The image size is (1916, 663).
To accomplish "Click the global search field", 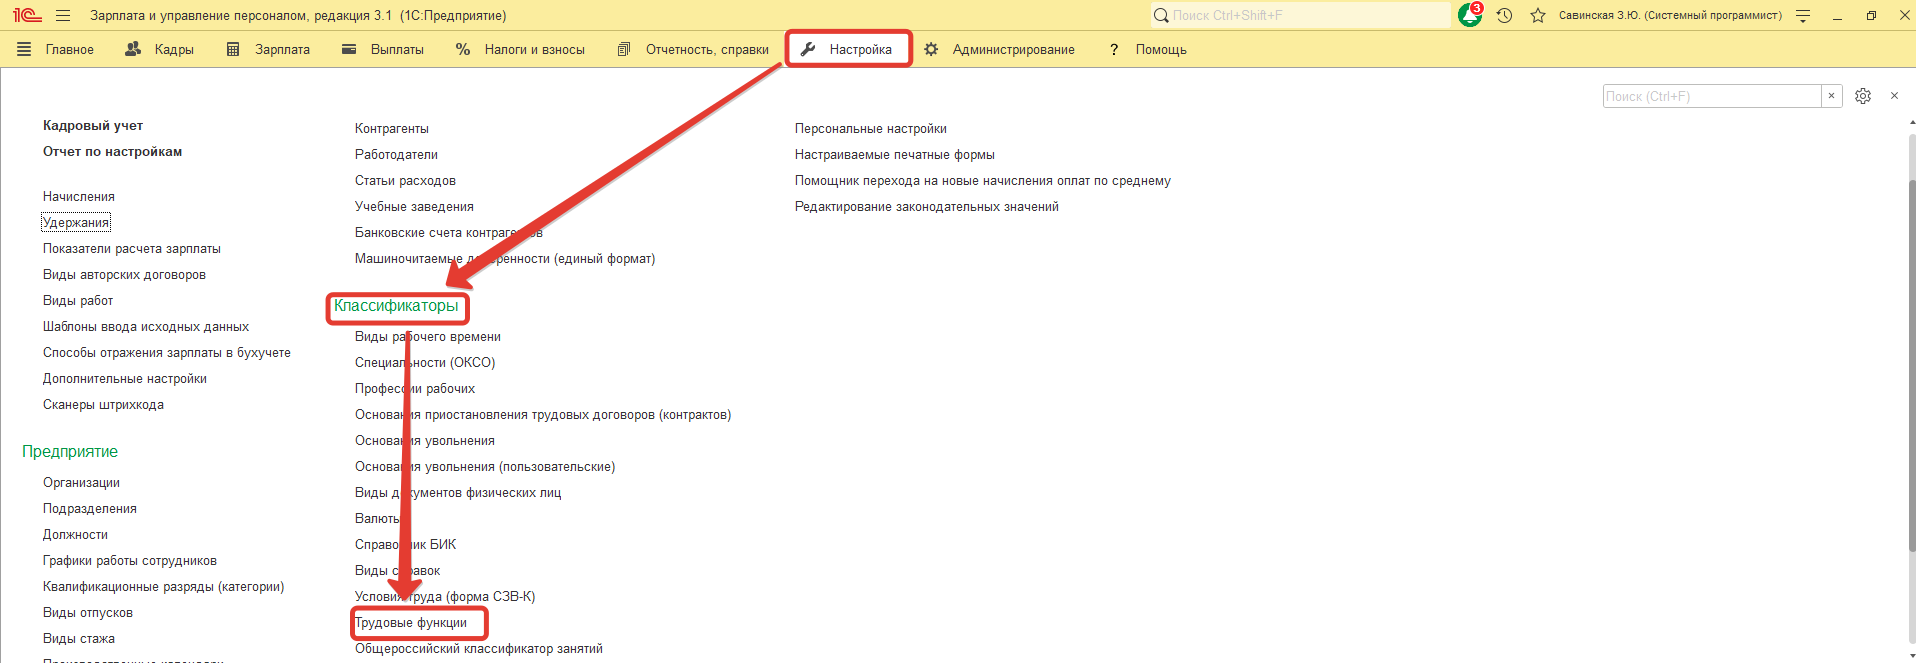I will [1300, 15].
